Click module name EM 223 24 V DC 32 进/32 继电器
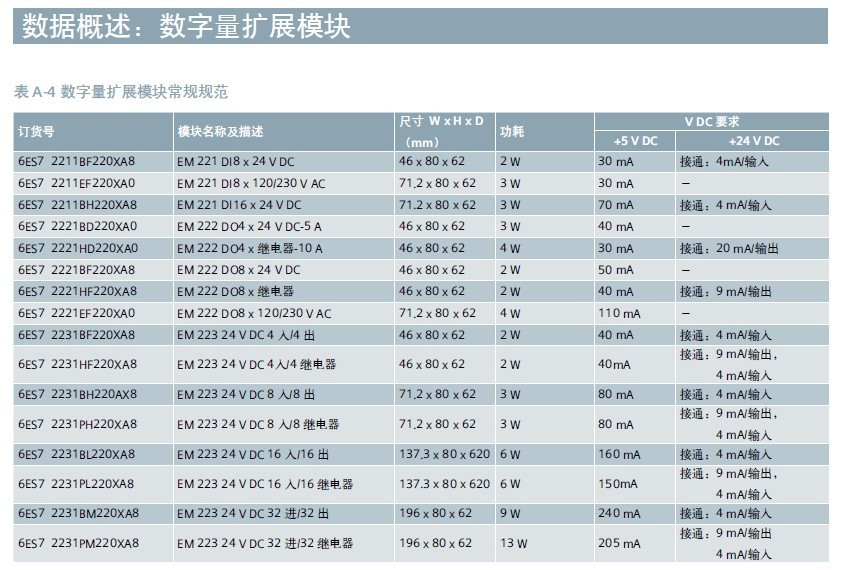This screenshot has width=842, height=570. [265, 543]
